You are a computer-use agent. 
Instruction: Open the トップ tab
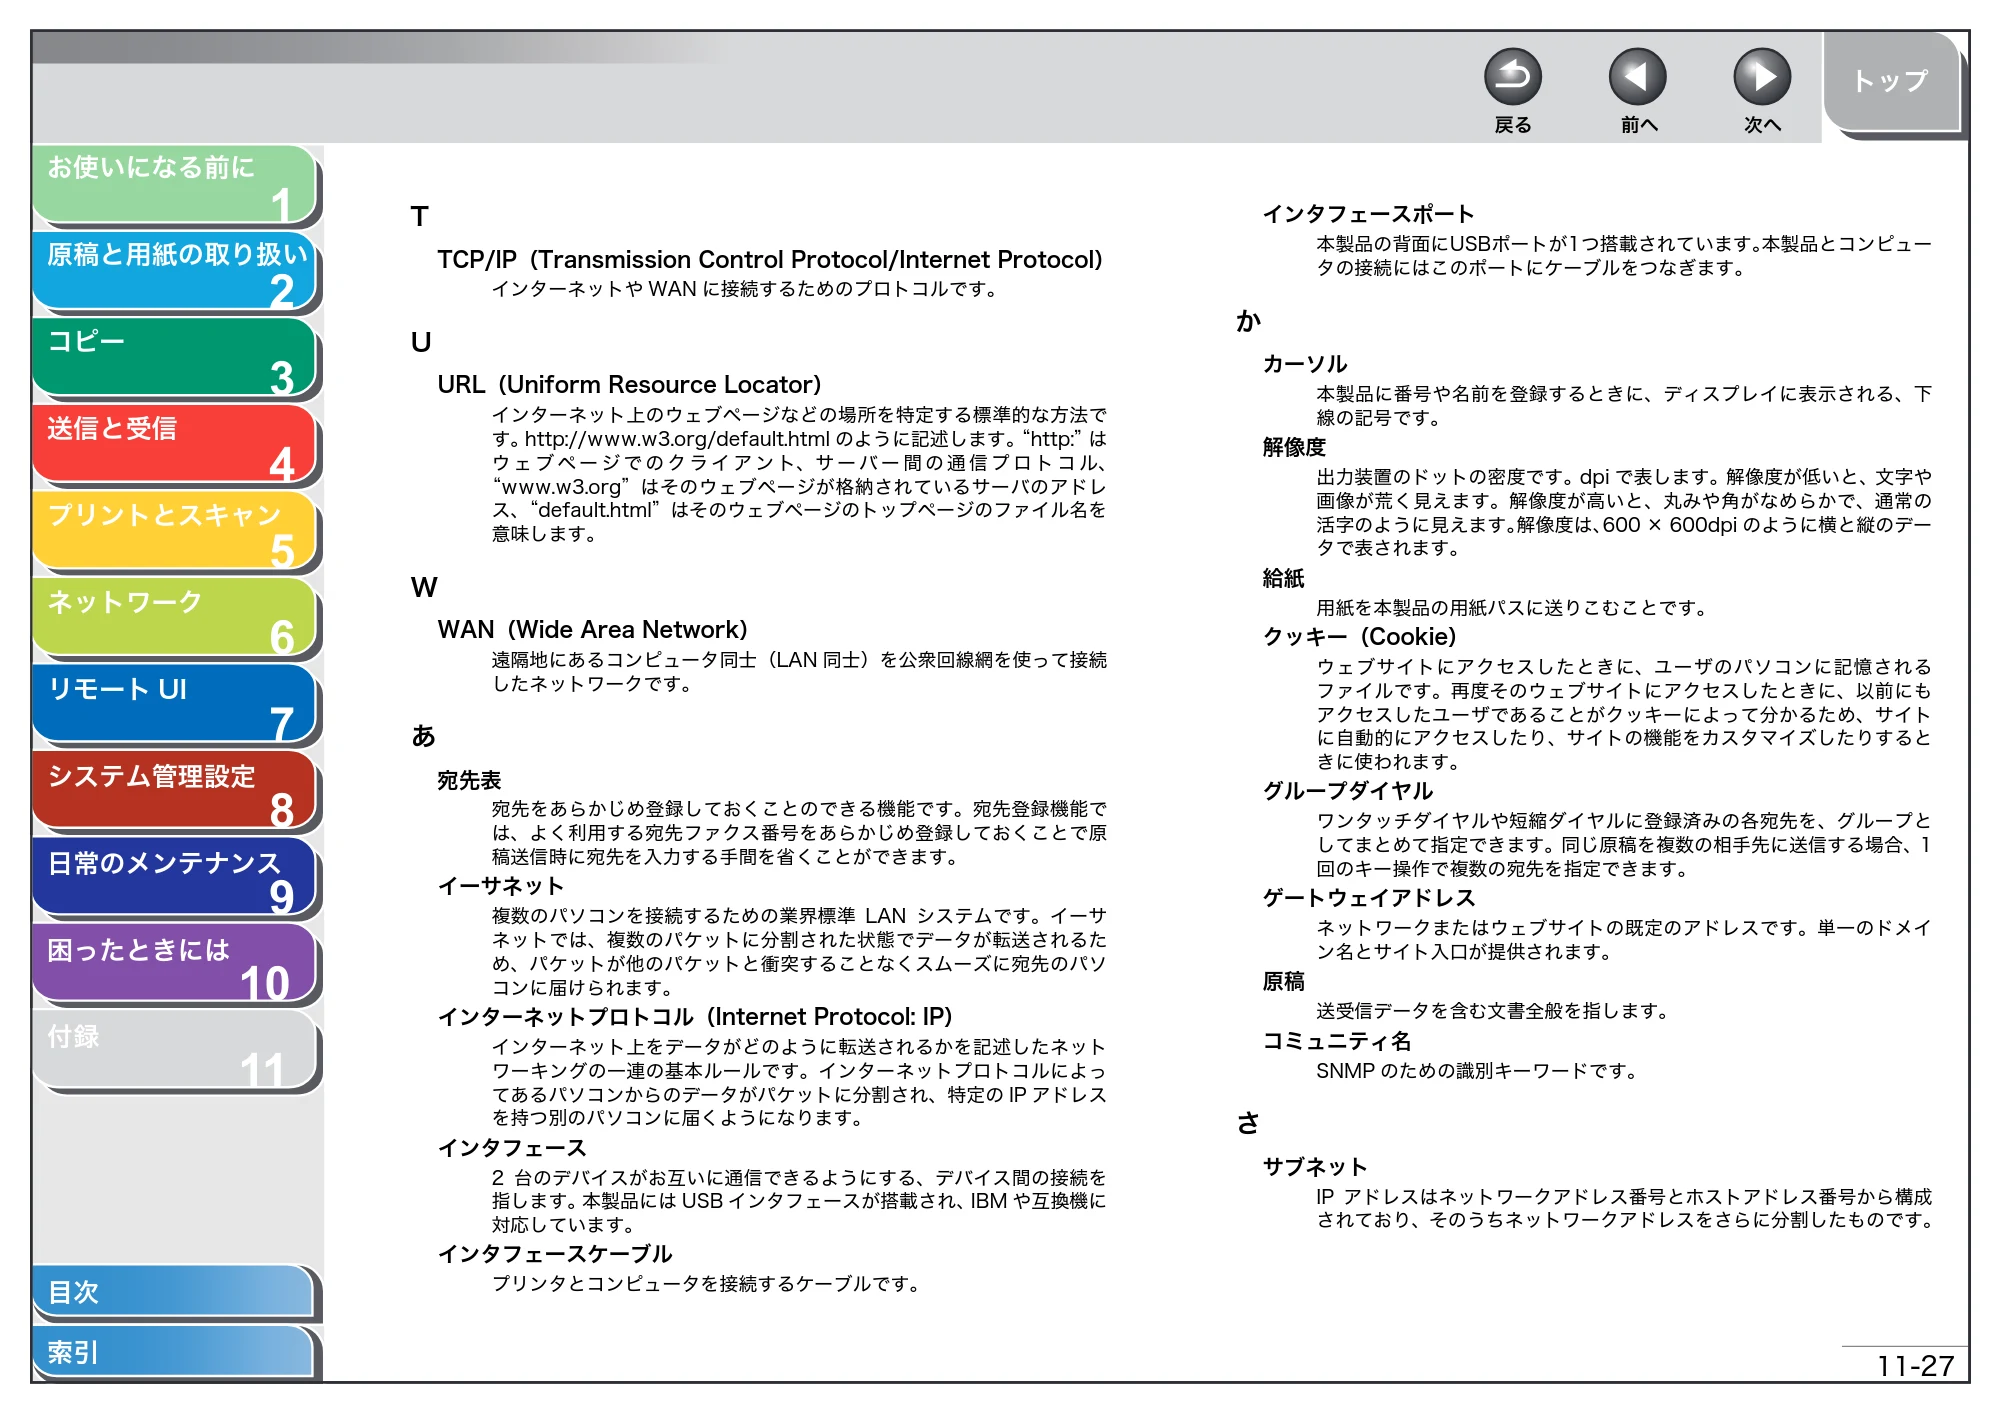click(1891, 82)
